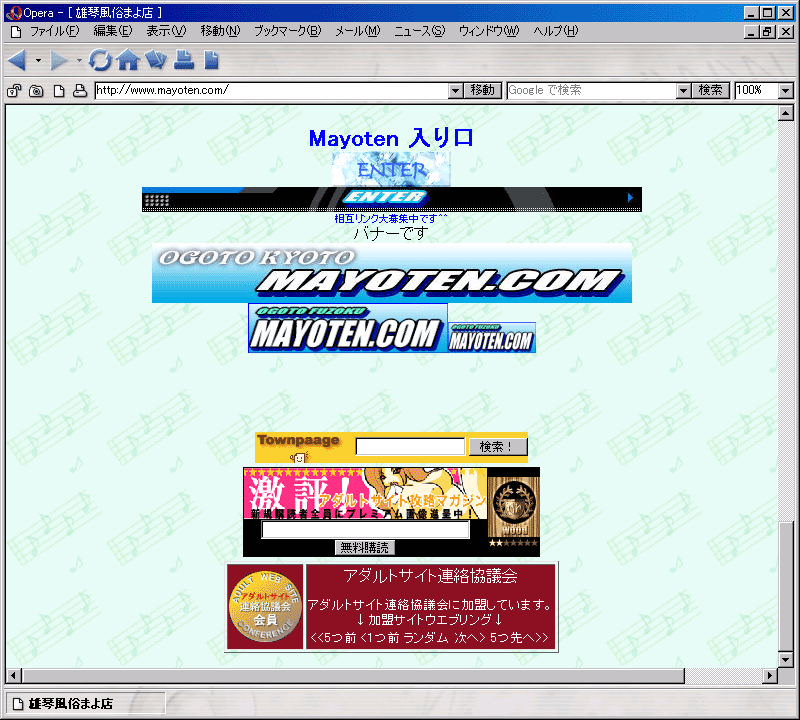
Task: Select the 雄琴風俗まよ店 page tab at bottom
Action: [85, 704]
